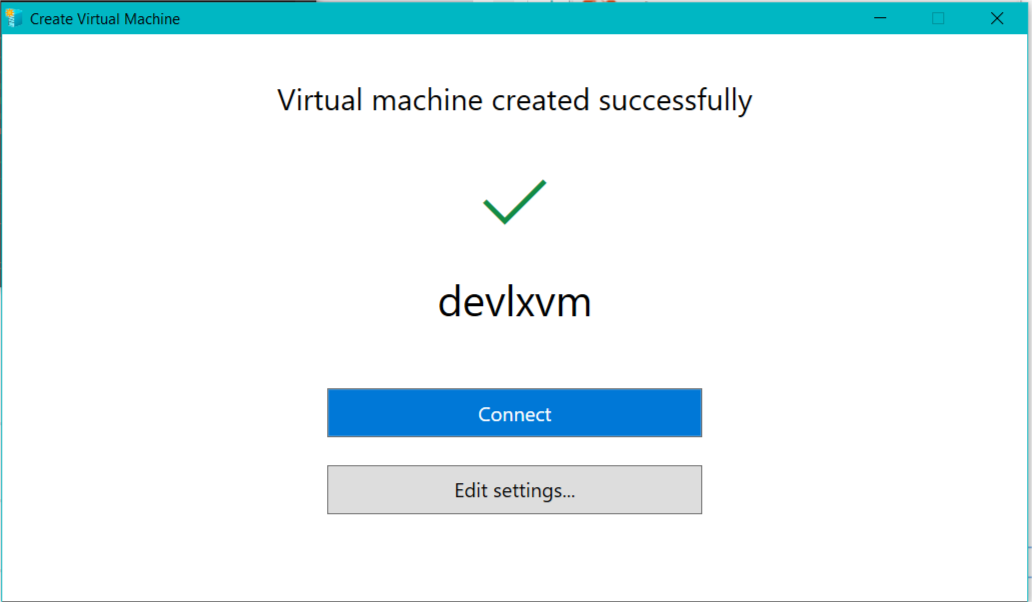Click the maximize icon on the title bar

(x=937, y=18)
